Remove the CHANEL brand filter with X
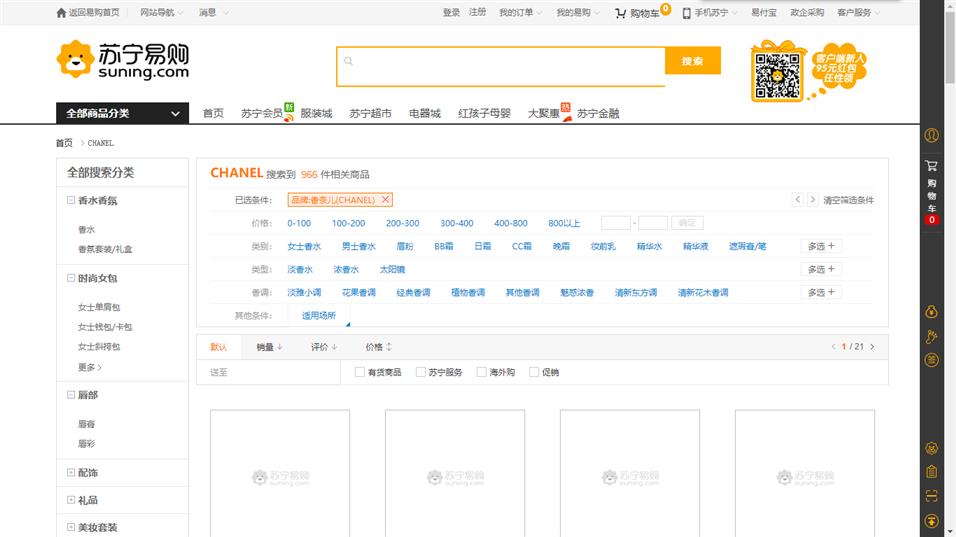The height and width of the screenshot is (537, 956). point(385,199)
